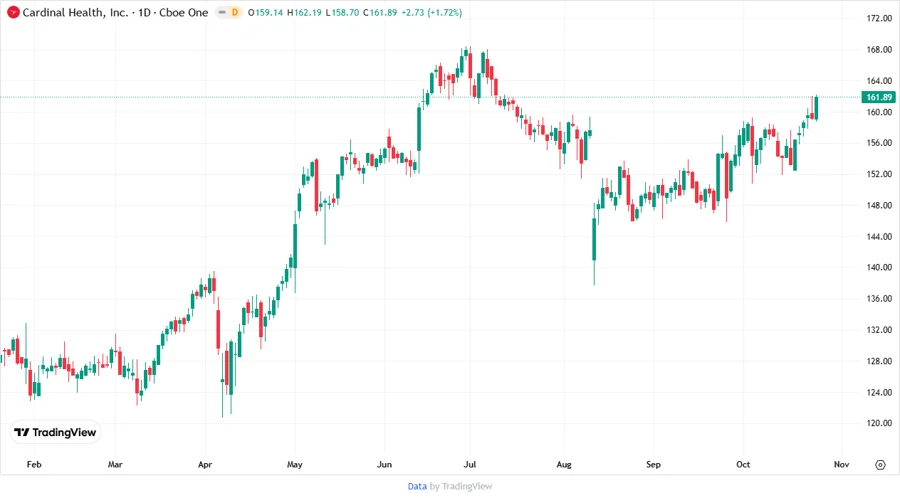Click the 160.00 price axis label
Screen dimensions: 900x498
(879, 112)
